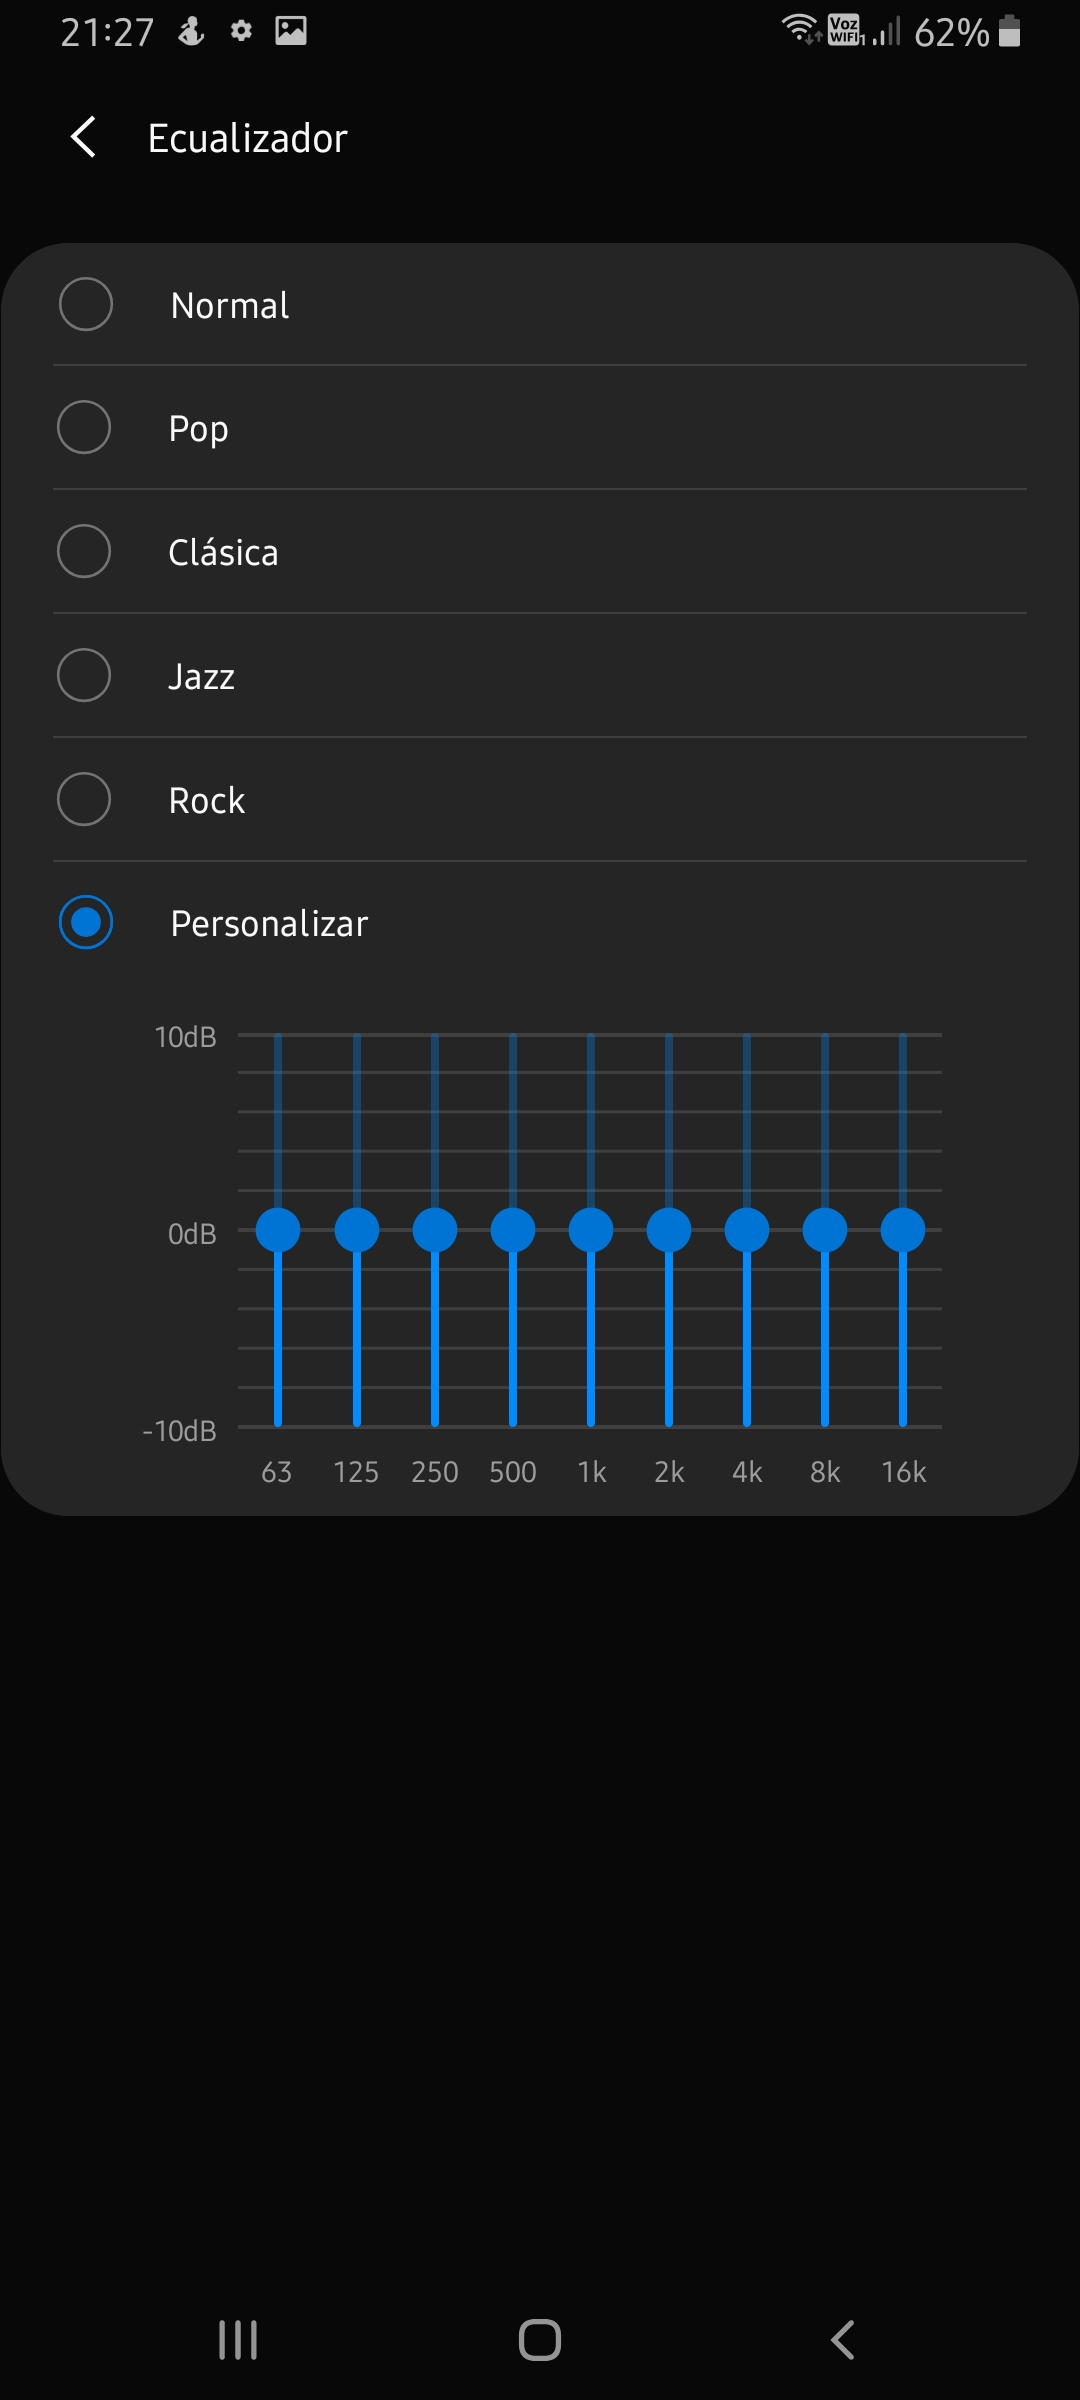Tap the Wi-Fi status icon
Viewport: 1080px width, 2400px height.
800,30
